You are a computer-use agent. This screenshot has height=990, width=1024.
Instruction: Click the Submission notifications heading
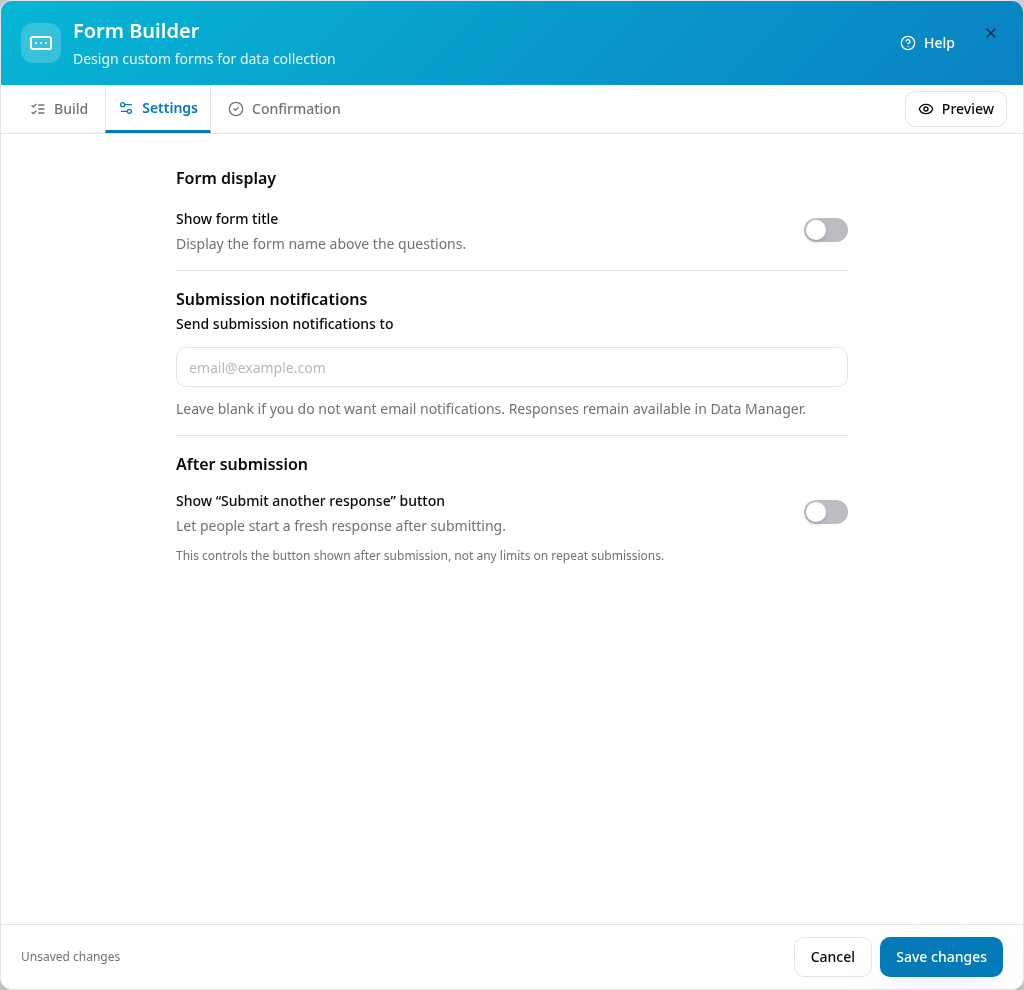click(x=272, y=299)
